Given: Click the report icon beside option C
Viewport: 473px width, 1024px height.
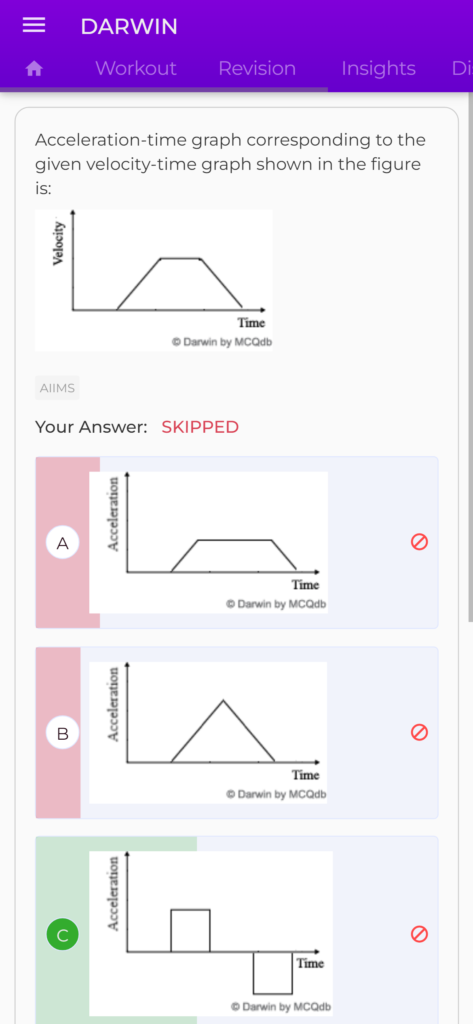Looking at the screenshot, I should [x=419, y=935].
